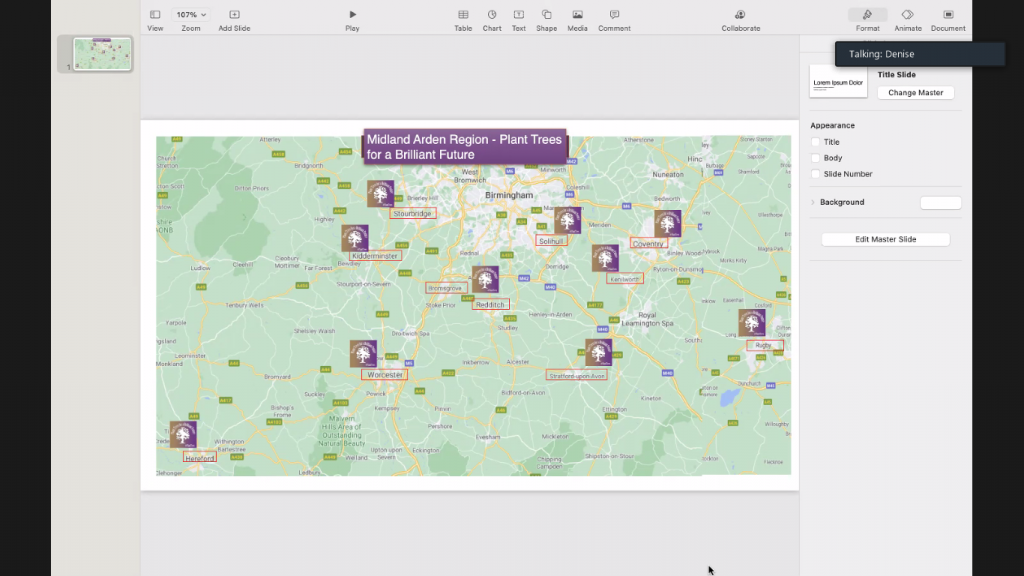Toggle the Slide Number checkbox
Screen dimensions: 1024x576
click(x=816, y=174)
